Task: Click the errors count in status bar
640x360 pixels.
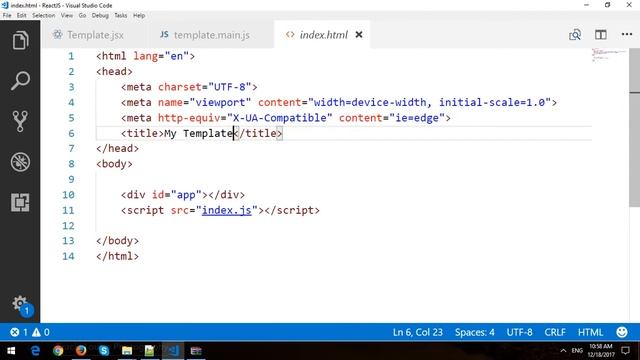Action: [19, 332]
